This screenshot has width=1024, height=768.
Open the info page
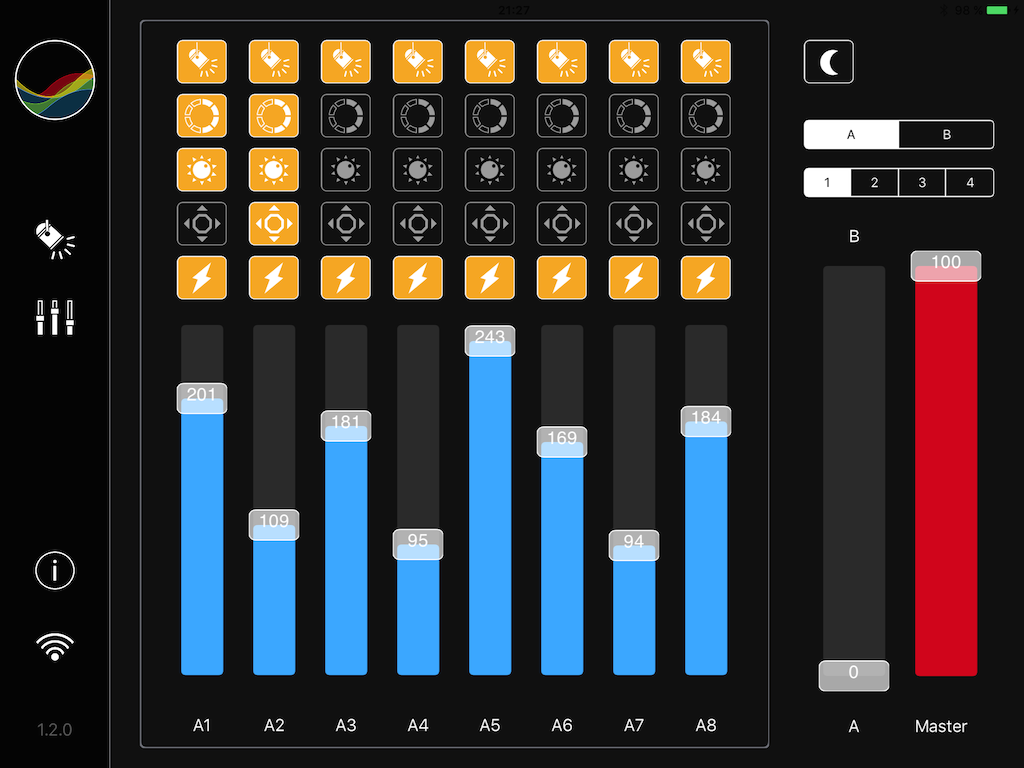click(55, 571)
